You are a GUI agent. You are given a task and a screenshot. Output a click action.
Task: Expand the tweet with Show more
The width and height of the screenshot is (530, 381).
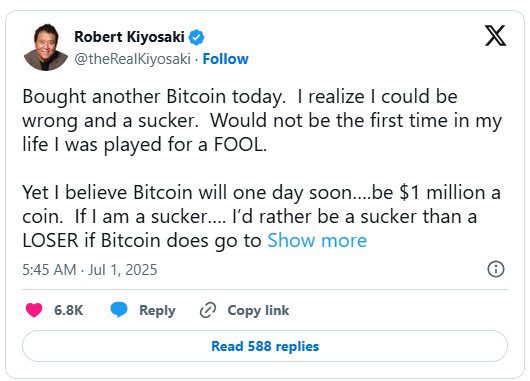(317, 241)
